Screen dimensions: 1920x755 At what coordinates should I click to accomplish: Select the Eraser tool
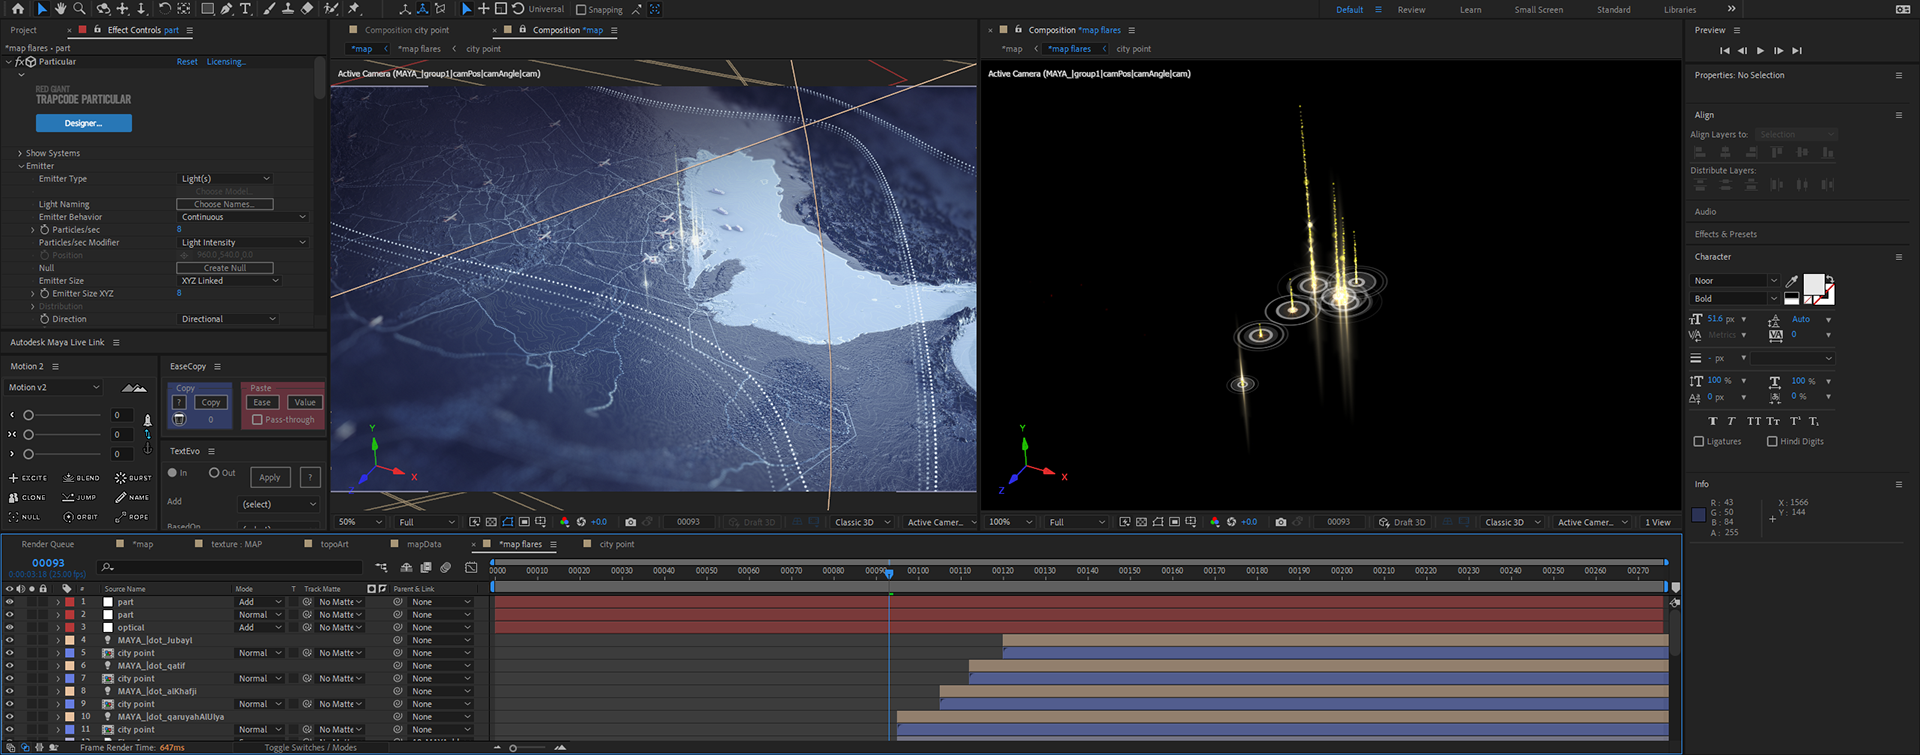tap(307, 9)
